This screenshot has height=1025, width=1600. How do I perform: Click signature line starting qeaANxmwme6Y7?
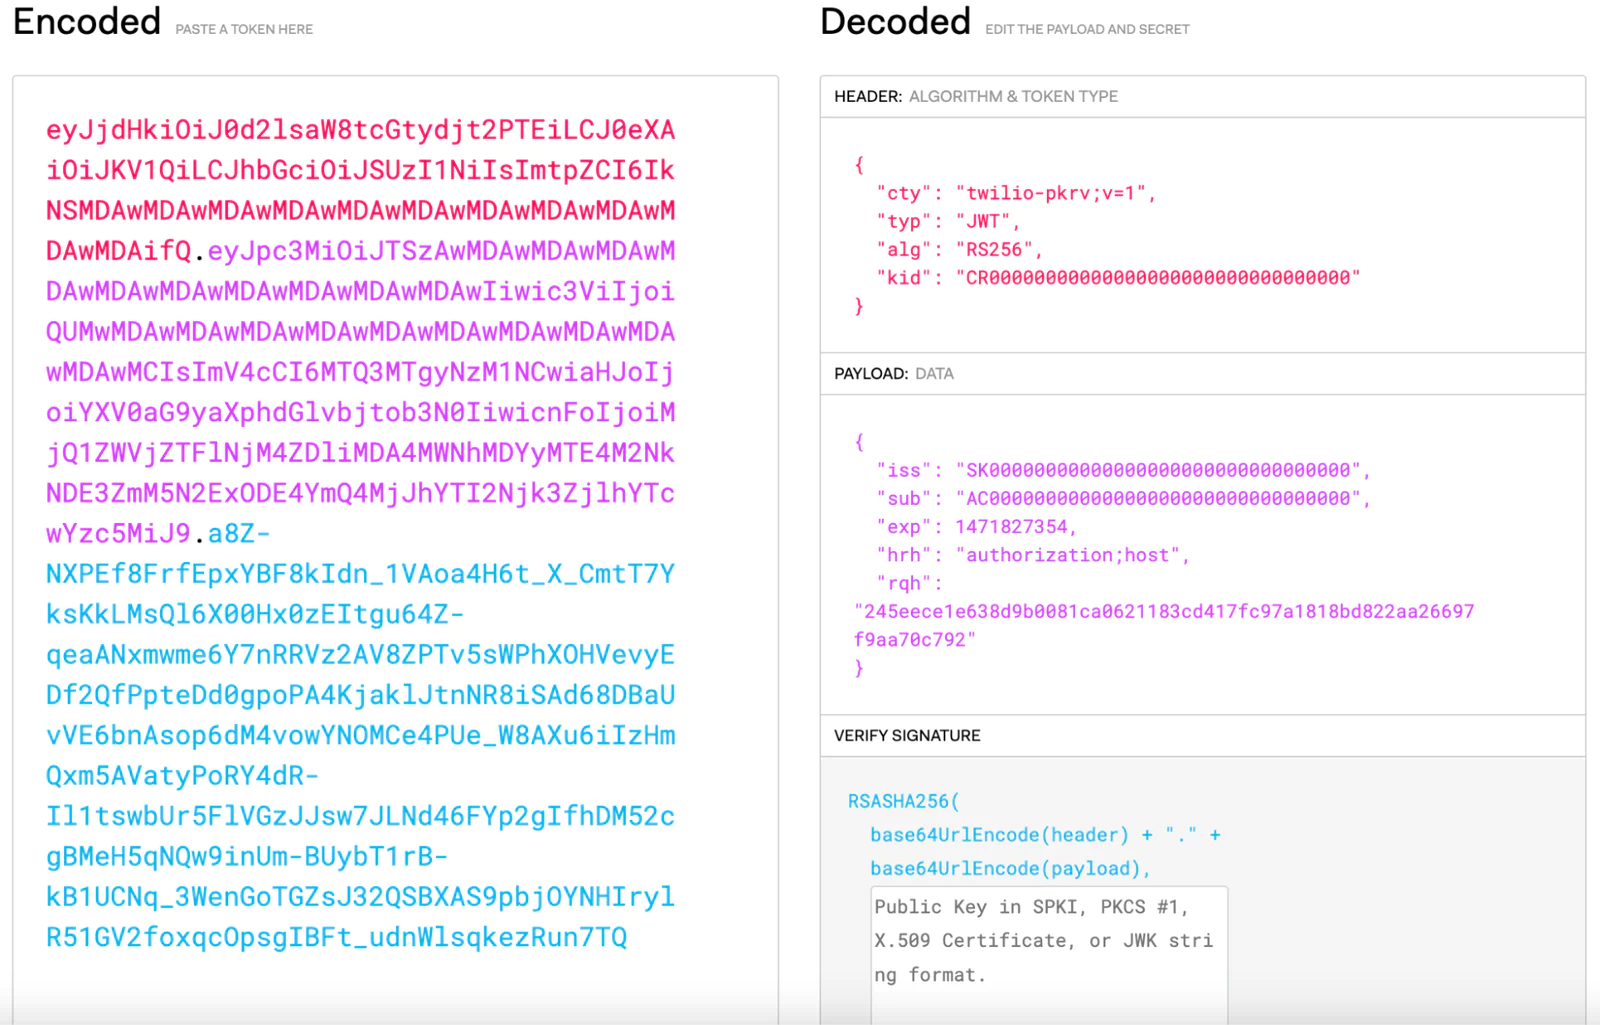(x=361, y=655)
